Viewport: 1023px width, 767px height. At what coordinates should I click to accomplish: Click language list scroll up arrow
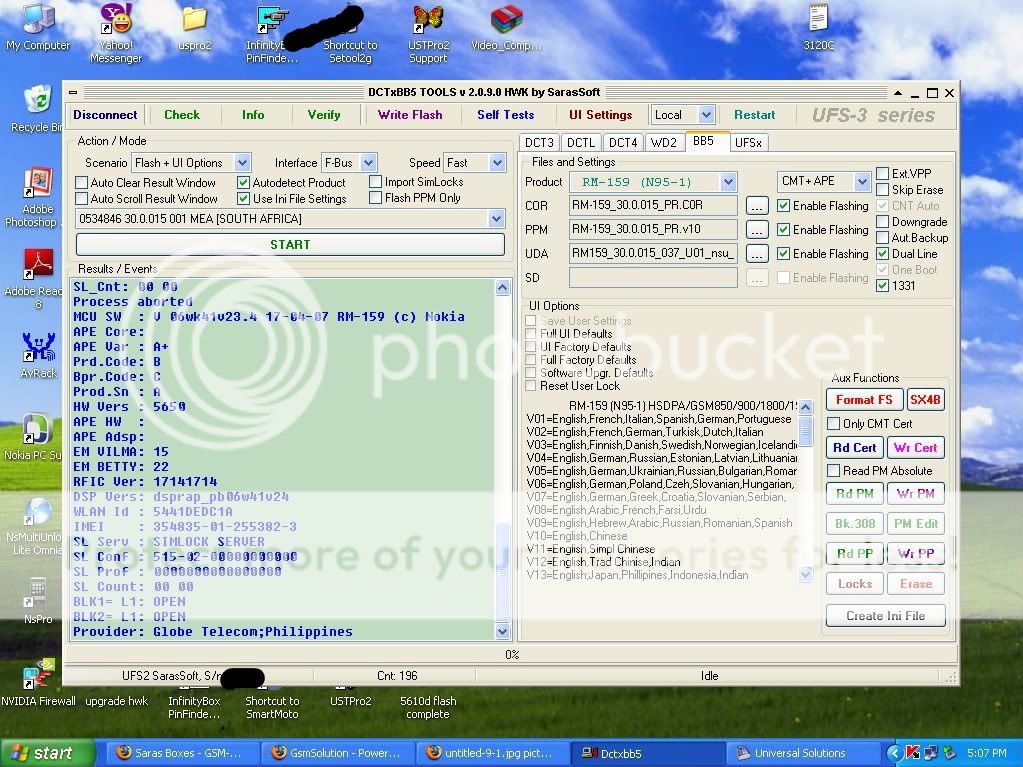[806, 407]
